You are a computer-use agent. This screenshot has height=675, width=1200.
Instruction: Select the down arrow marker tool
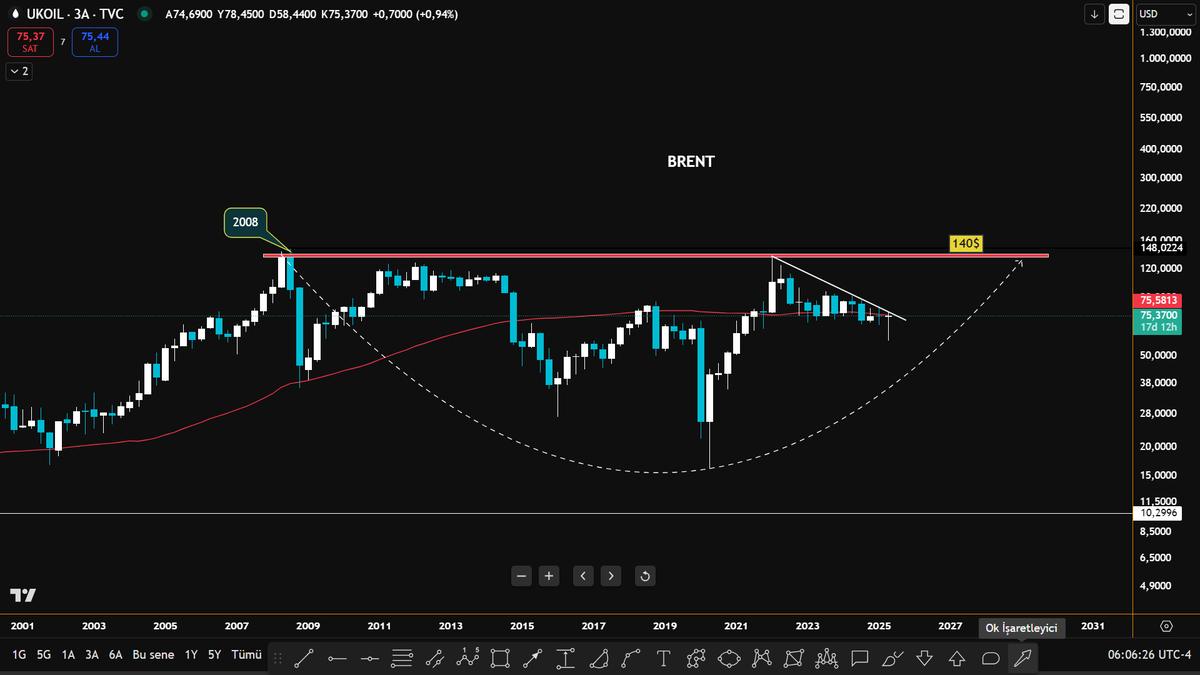tap(925, 658)
